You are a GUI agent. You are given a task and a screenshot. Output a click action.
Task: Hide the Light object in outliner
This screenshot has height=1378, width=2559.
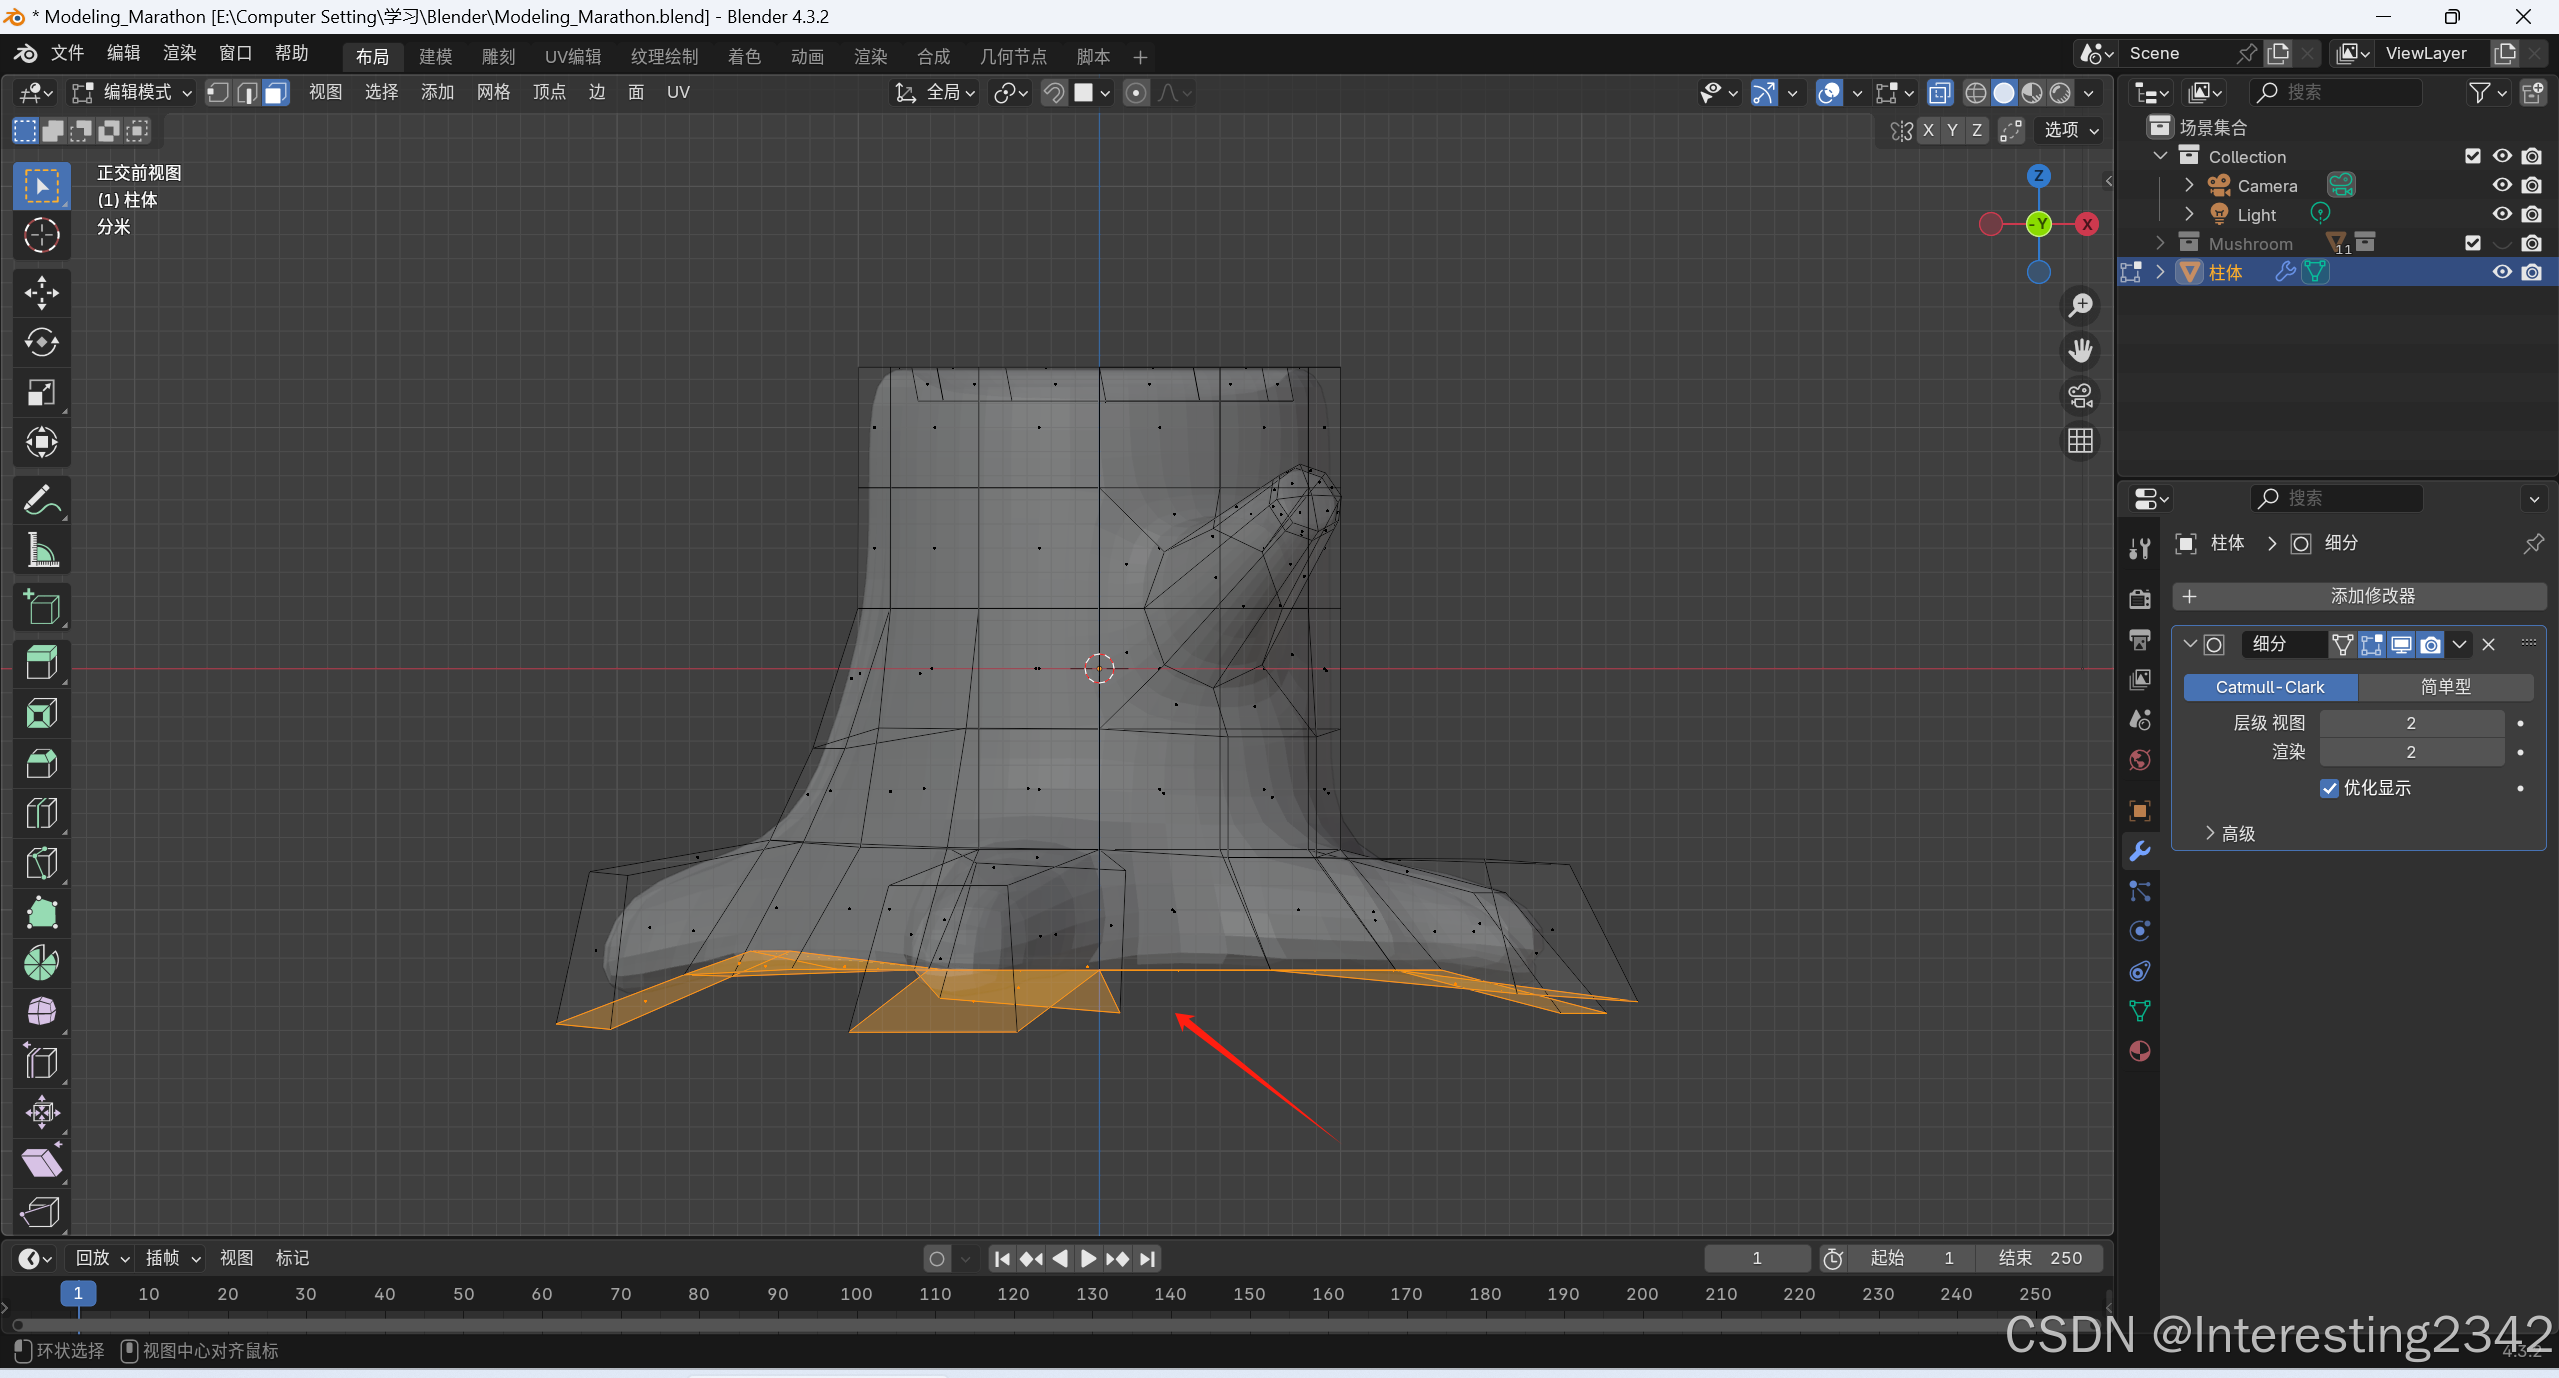click(2501, 214)
